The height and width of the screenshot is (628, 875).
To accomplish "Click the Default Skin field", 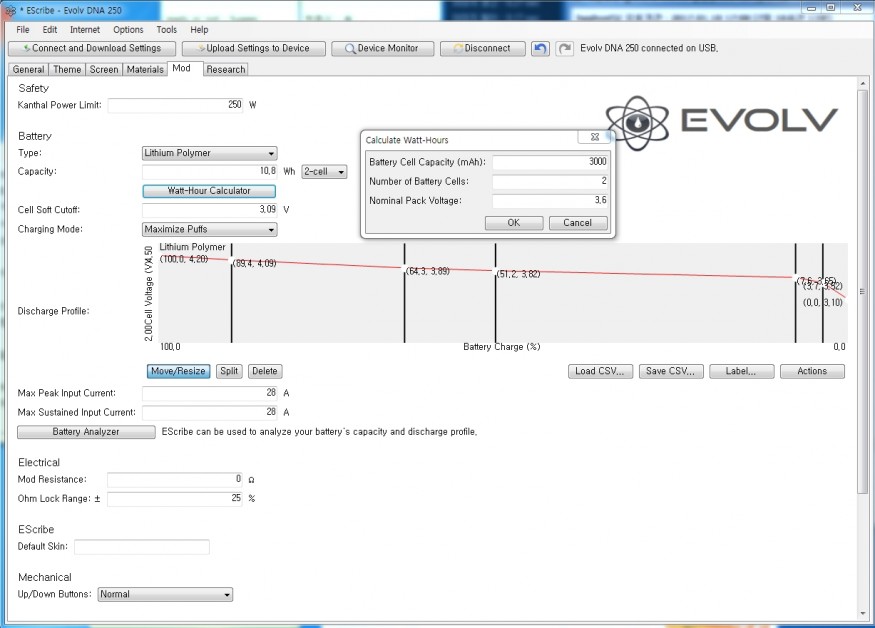I will pos(142,547).
